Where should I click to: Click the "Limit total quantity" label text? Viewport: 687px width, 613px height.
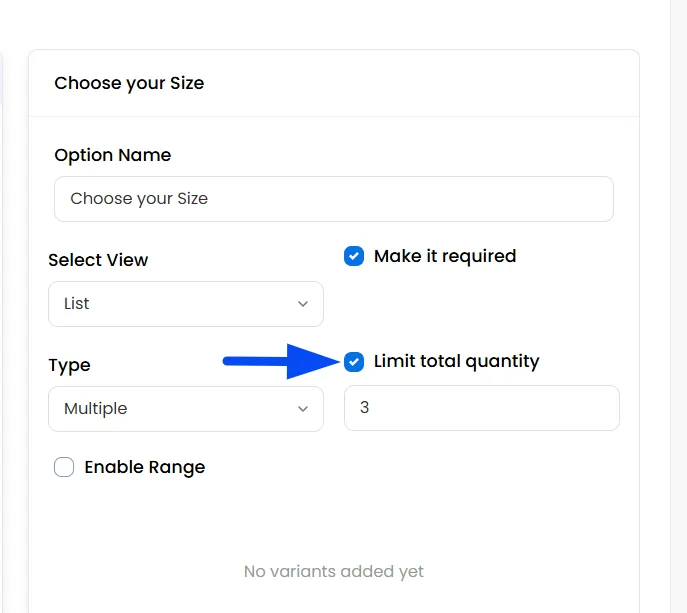[456, 361]
